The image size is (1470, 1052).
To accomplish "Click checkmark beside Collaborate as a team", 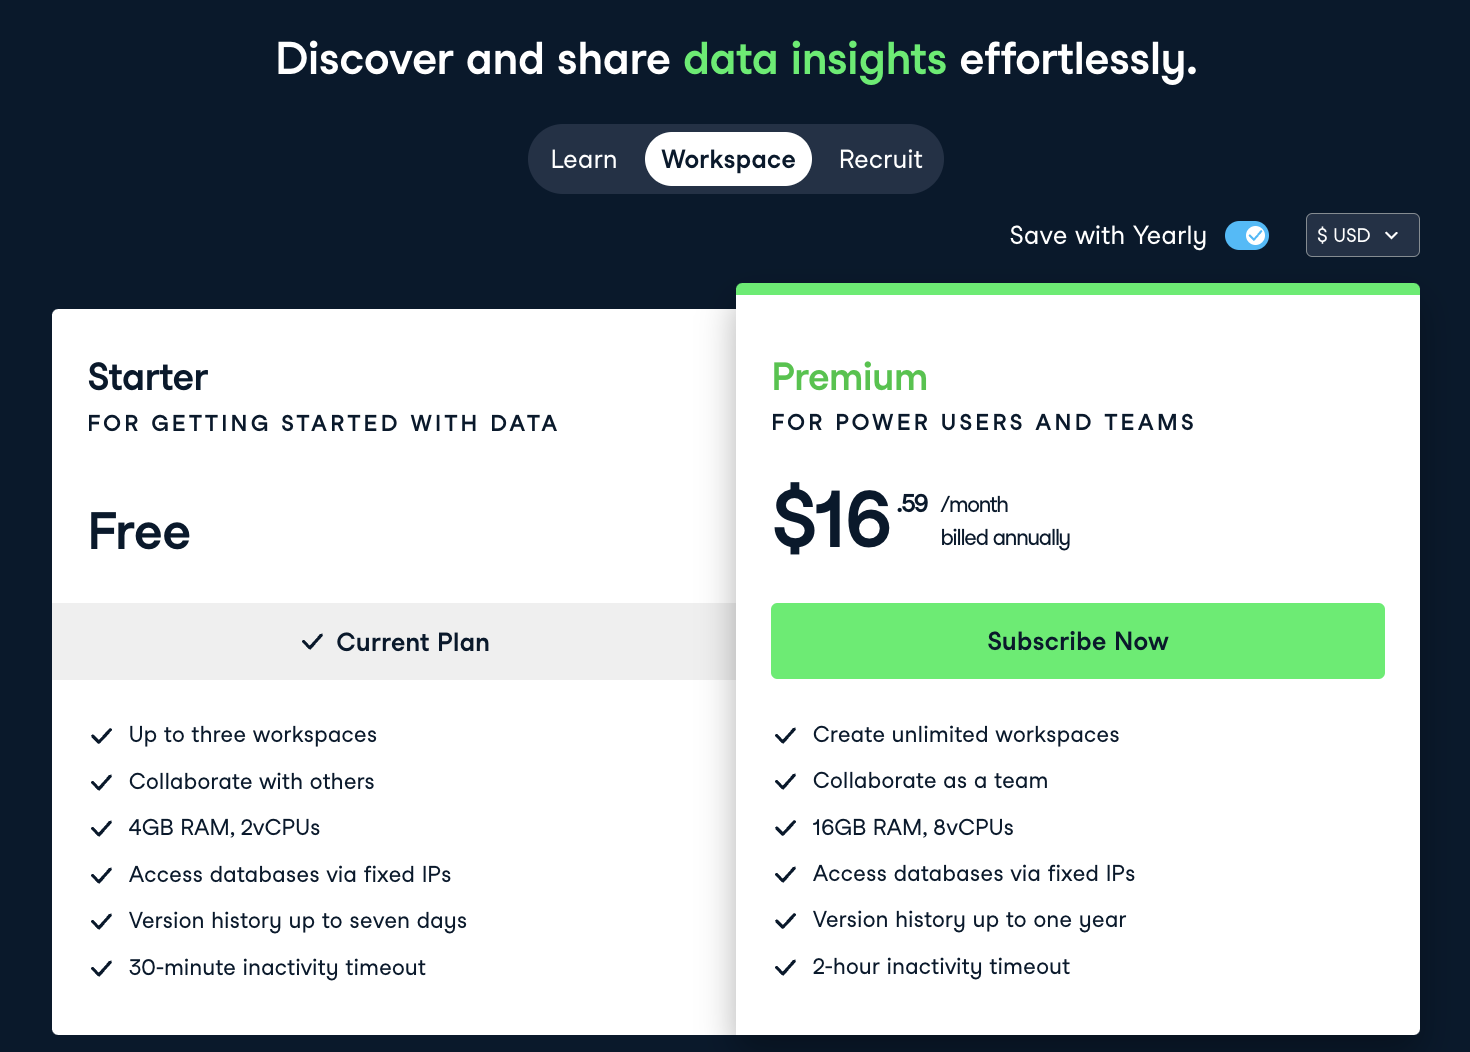I will pos(785,782).
